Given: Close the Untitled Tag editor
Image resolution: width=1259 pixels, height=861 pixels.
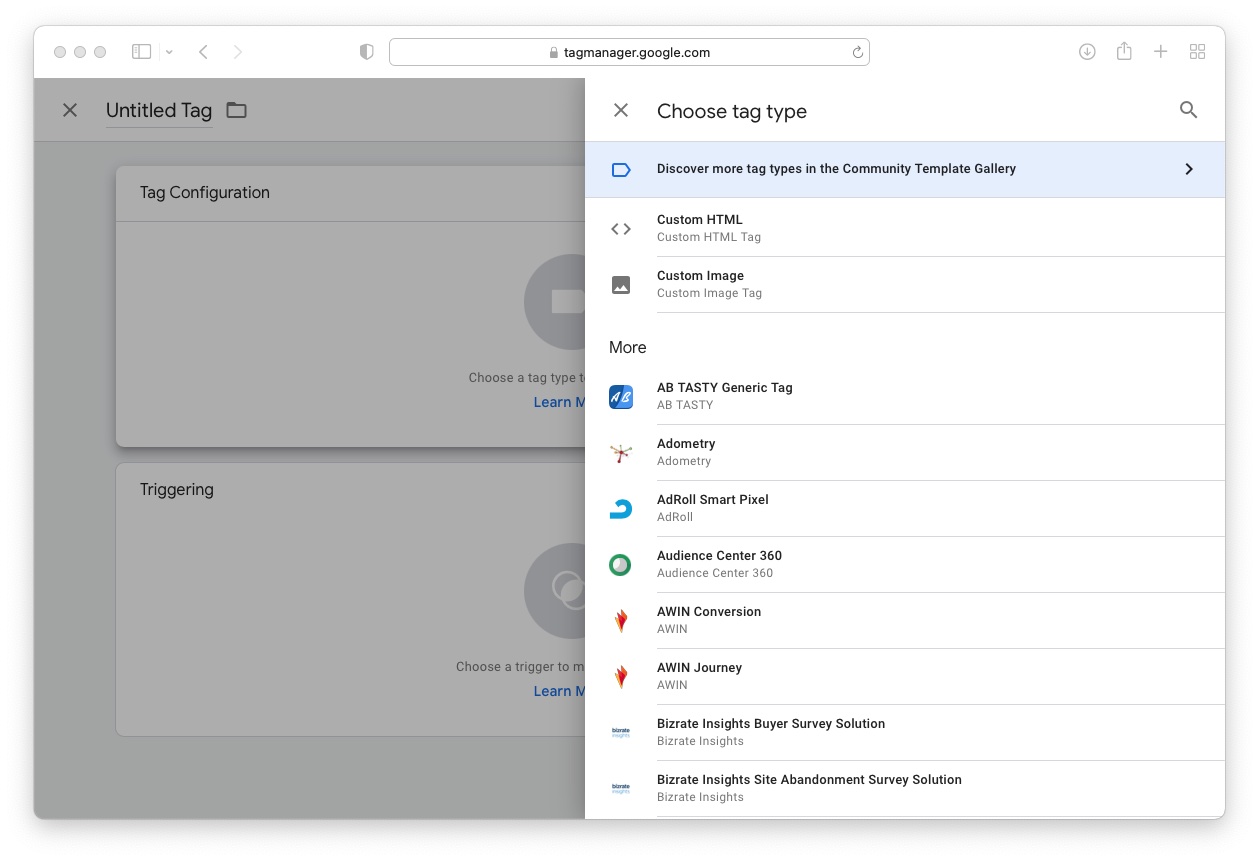Looking at the screenshot, I should coord(70,110).
